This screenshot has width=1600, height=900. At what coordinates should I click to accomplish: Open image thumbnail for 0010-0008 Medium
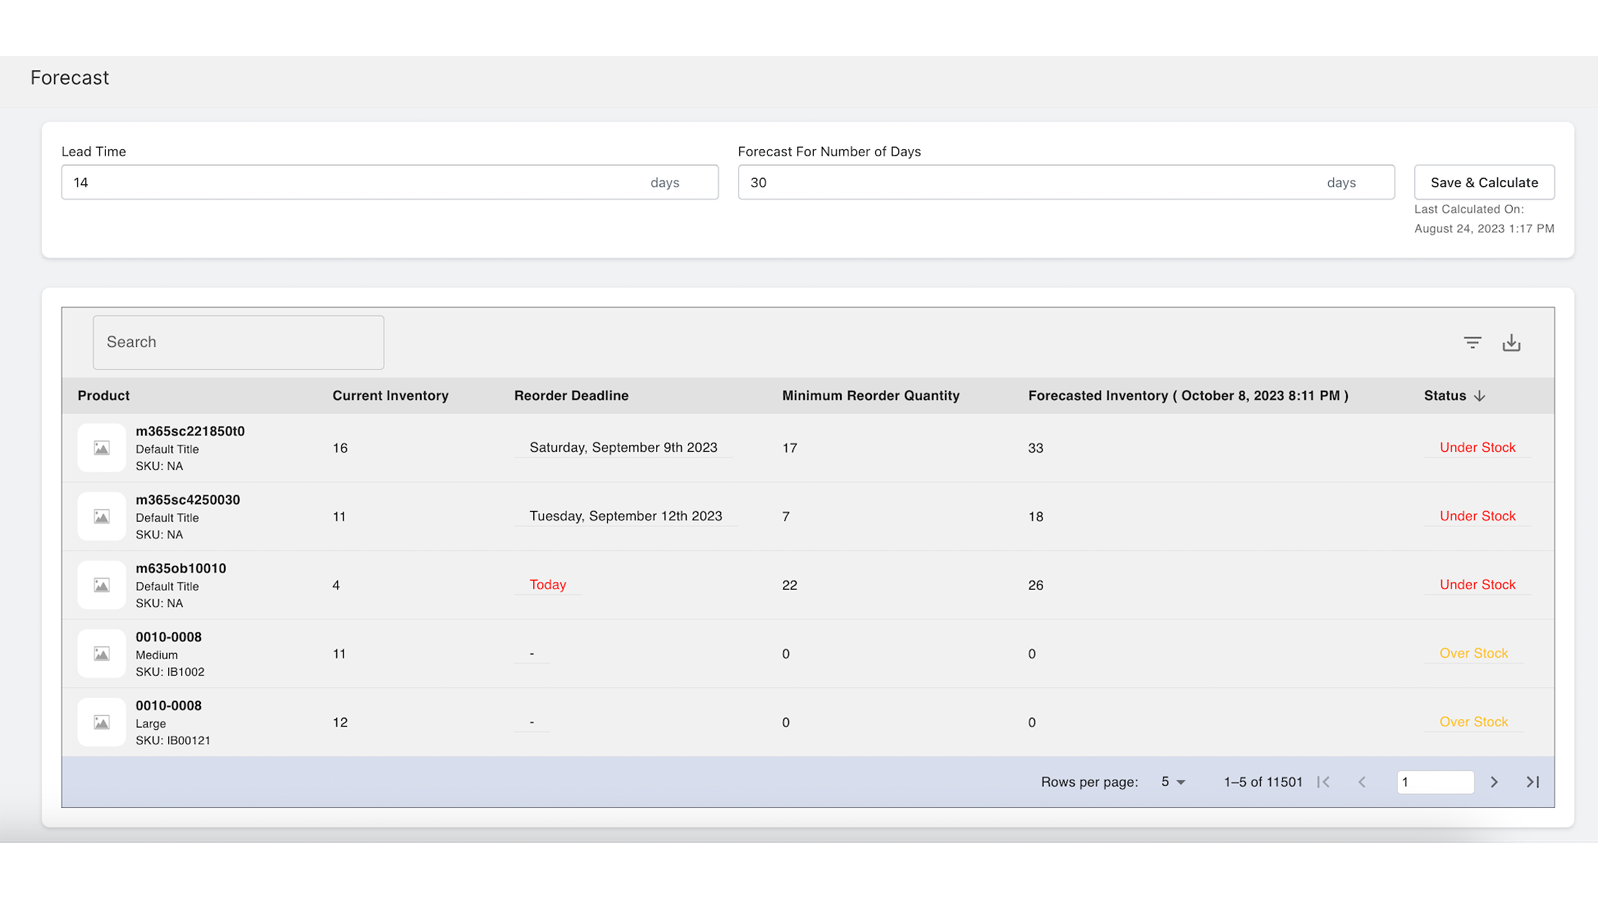102,654
